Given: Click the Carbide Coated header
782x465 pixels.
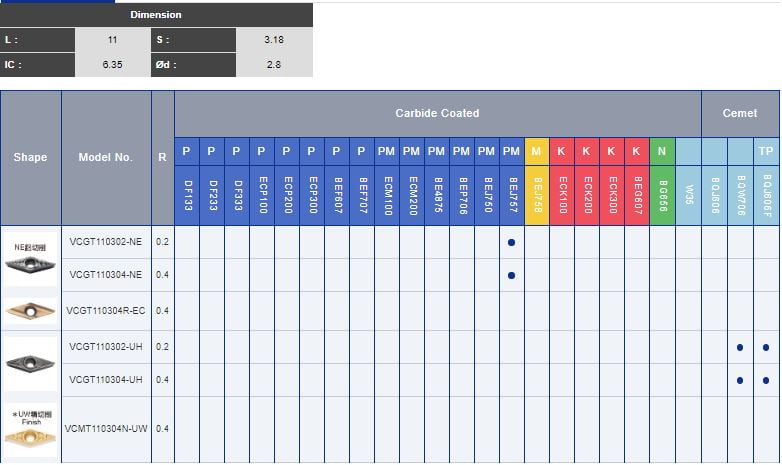Looking at the screenshot, I should click(x=437, y=114).
